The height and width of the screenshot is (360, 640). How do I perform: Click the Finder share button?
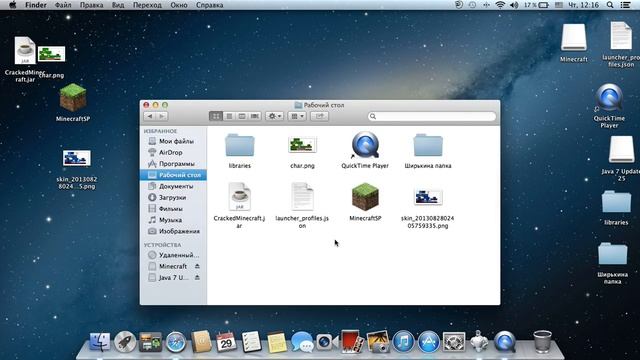320,116
